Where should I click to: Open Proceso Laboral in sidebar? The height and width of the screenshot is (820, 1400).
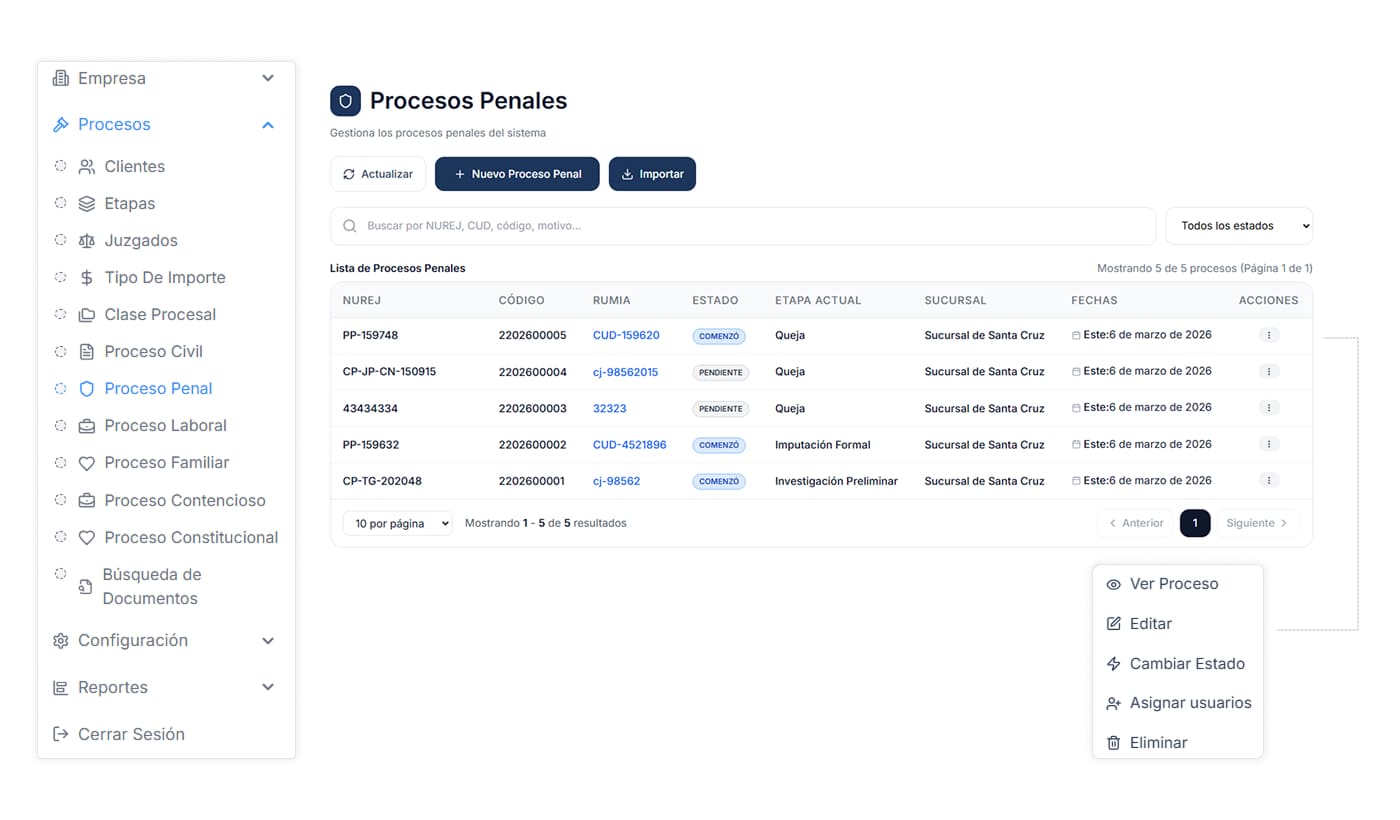(166, 426)
